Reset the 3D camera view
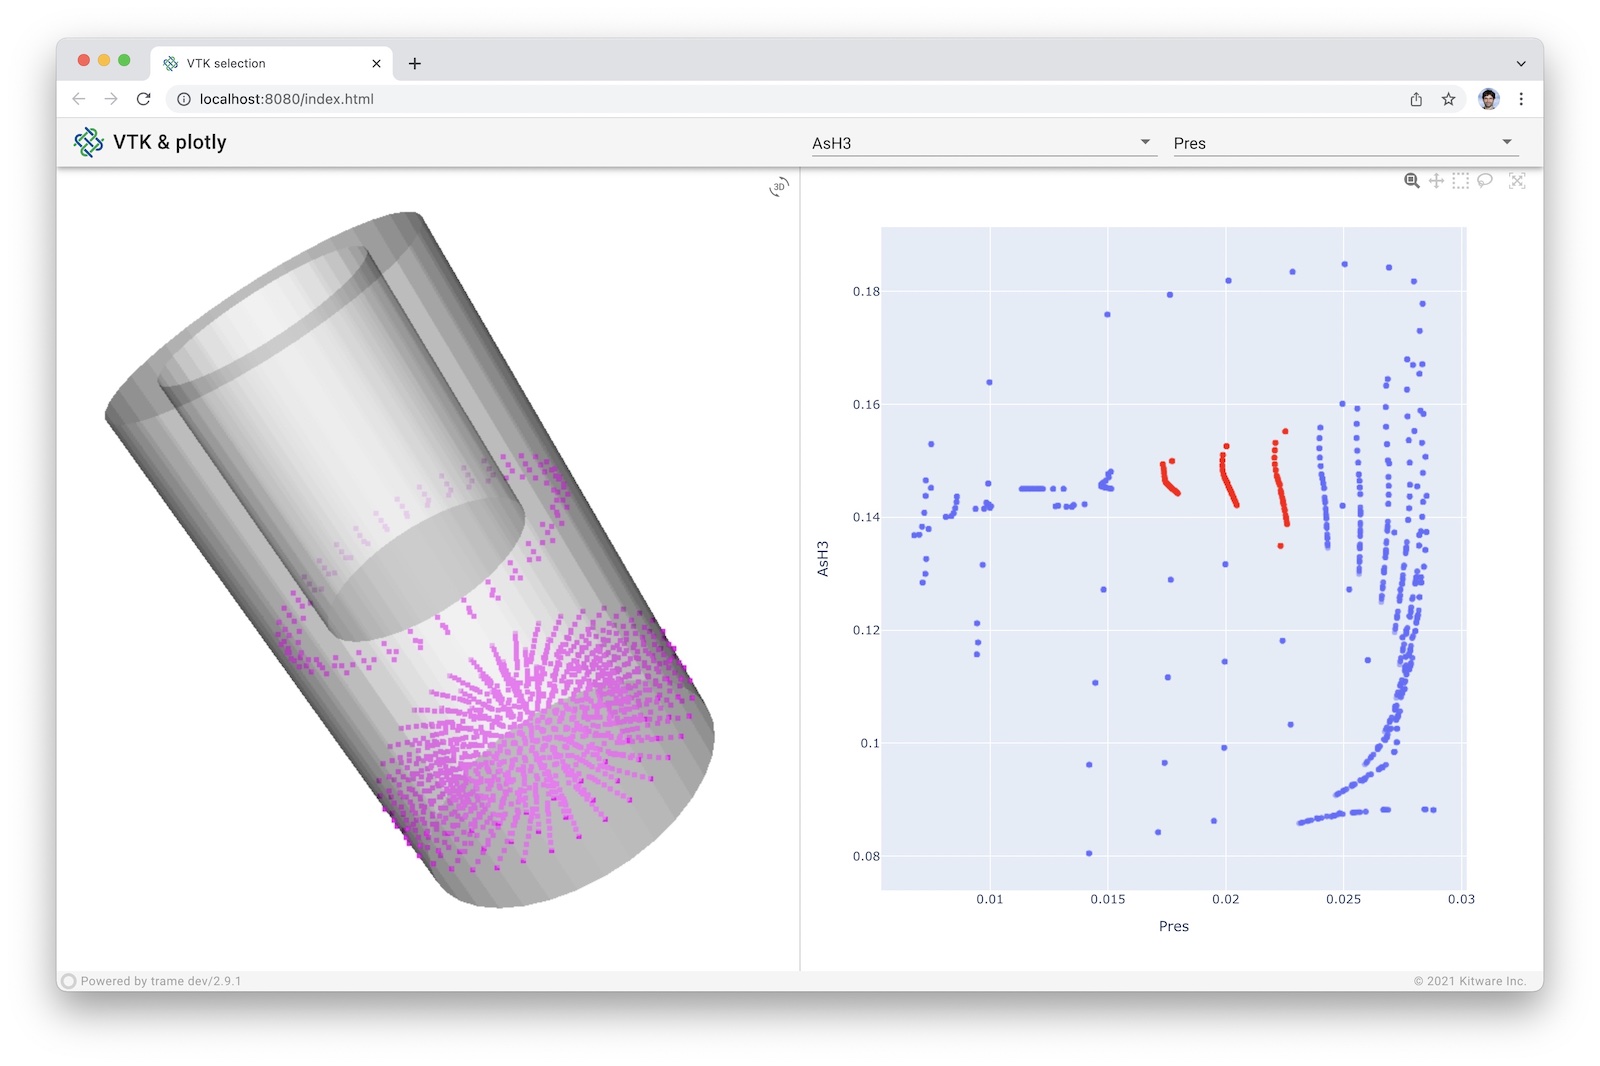 (x=779, y=187)
